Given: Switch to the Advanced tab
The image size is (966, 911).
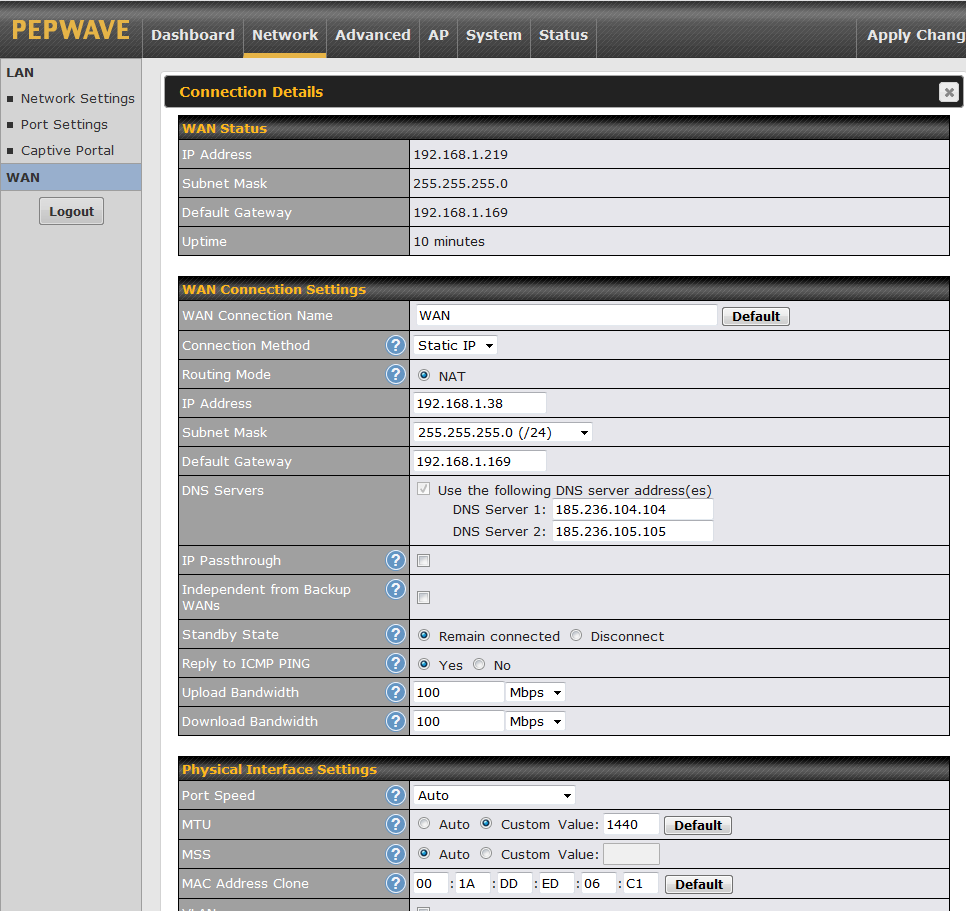Looking at the screenshot, I should tap(372, 35).
